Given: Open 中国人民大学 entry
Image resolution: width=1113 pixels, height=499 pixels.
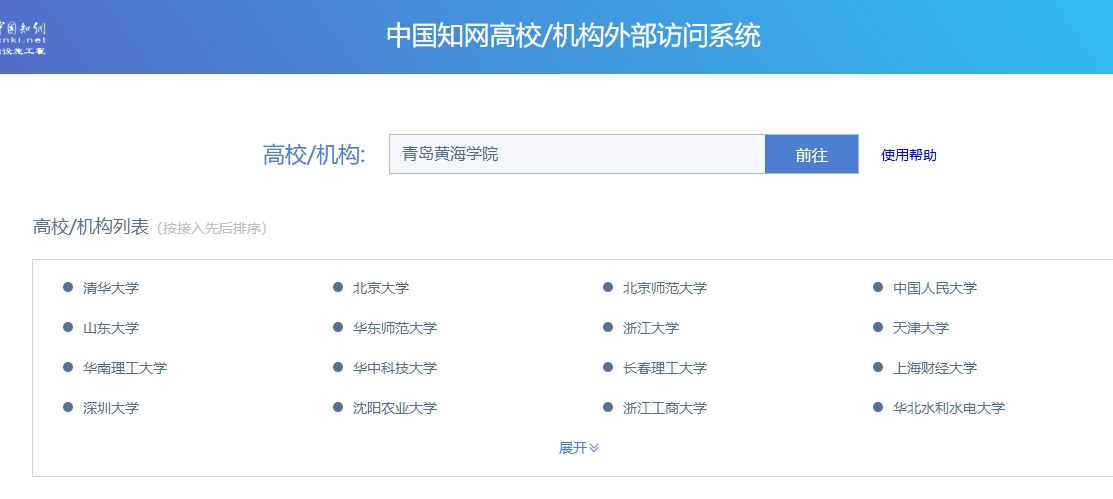Looking at the screenshot, I should coord(934,288).
